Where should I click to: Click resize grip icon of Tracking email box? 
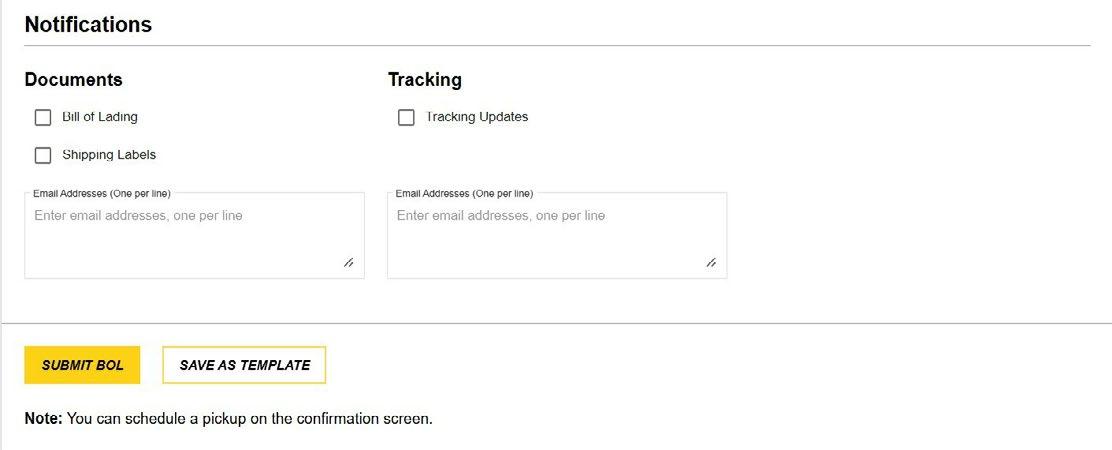711,263
